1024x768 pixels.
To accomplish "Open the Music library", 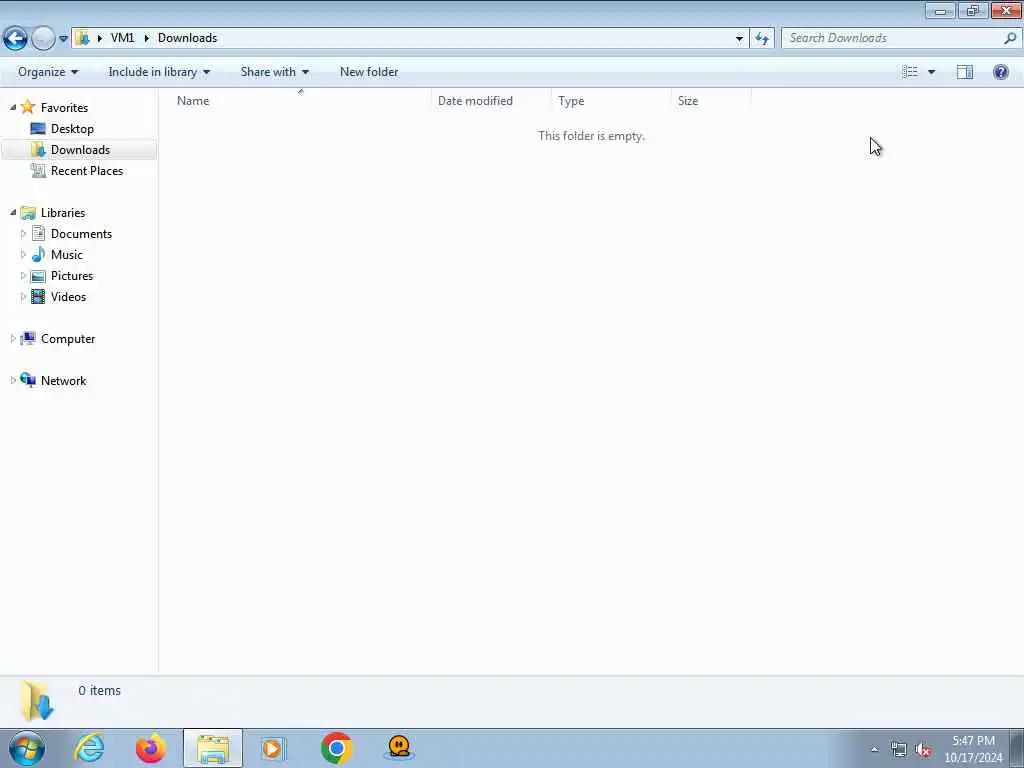I will pyautogui.click(x=67, y=255).
